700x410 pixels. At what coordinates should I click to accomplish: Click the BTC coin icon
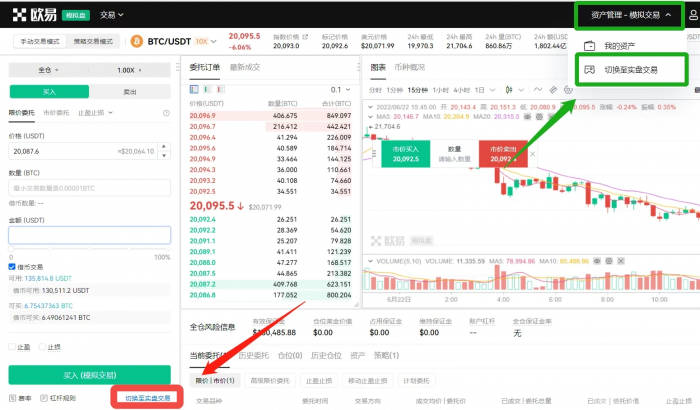[x=138, y=42]
